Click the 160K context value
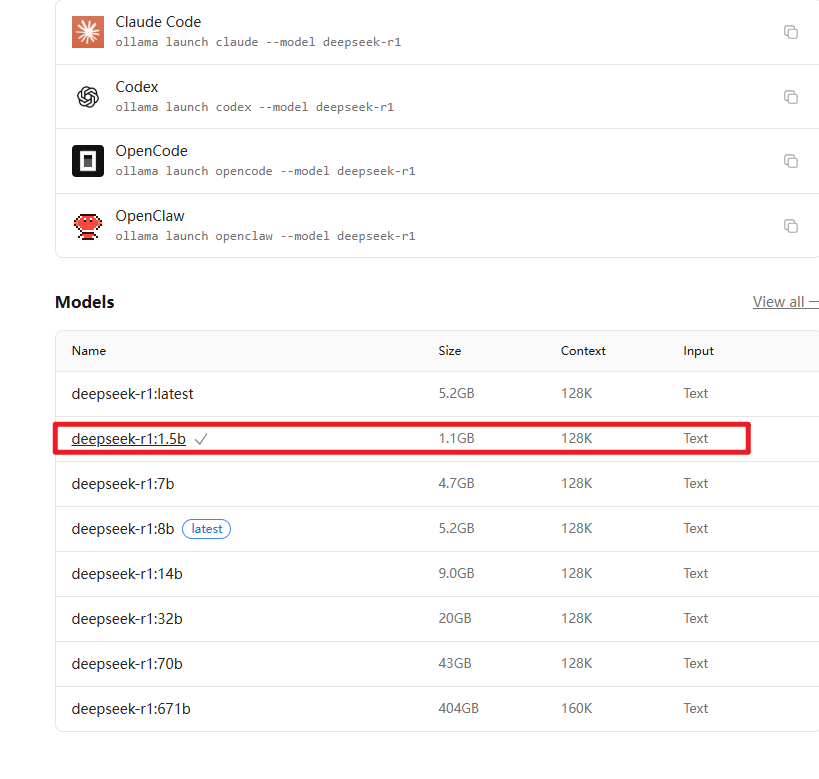This screenshot has height=779, width=819. (577, 708)
